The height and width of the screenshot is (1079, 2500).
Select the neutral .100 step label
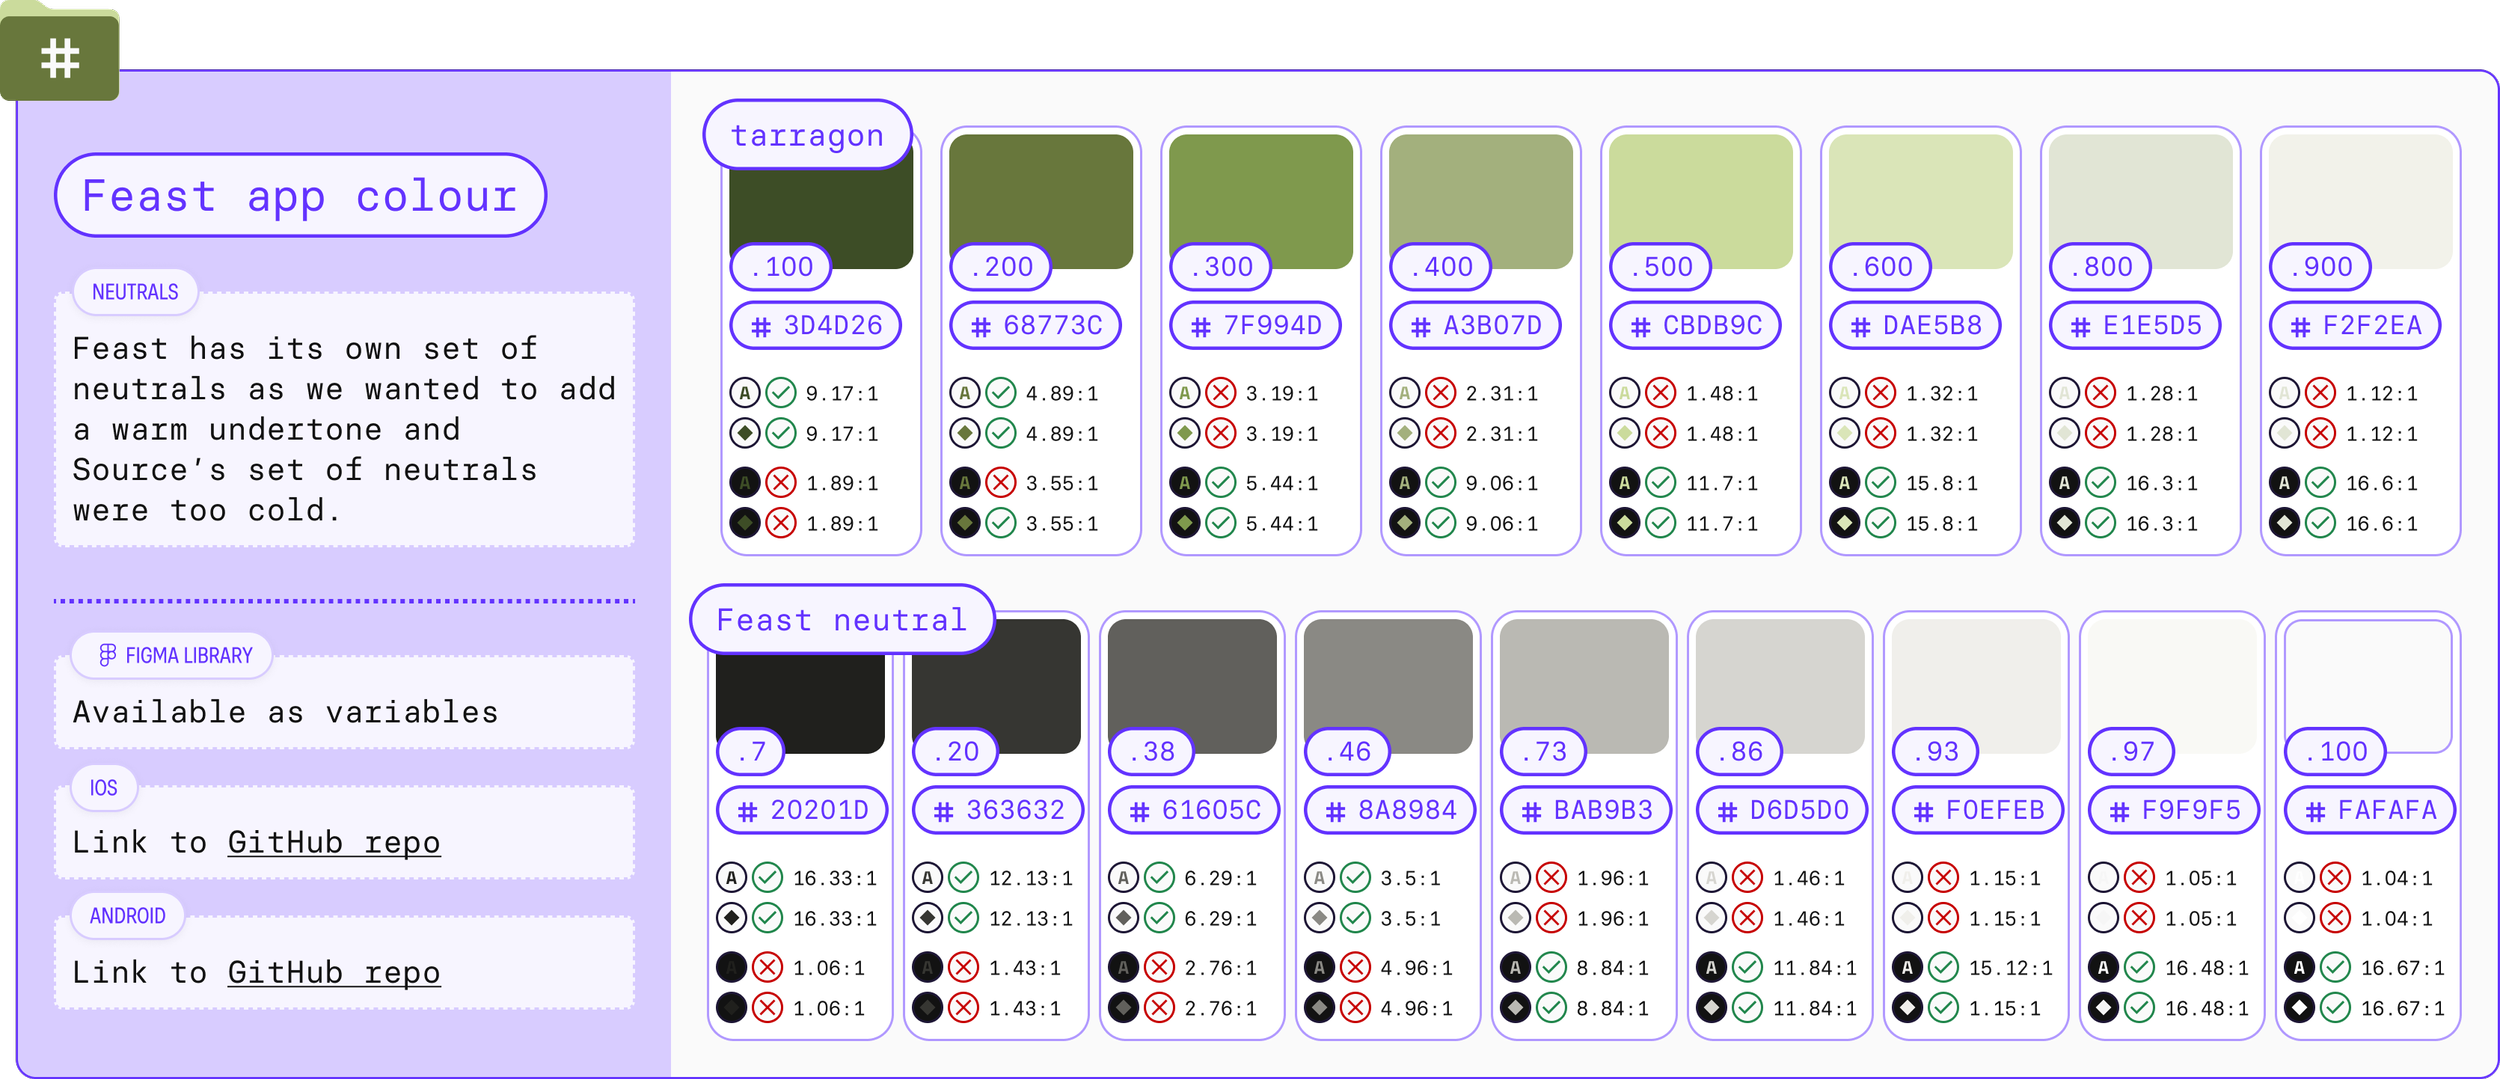pos(2336,752)
